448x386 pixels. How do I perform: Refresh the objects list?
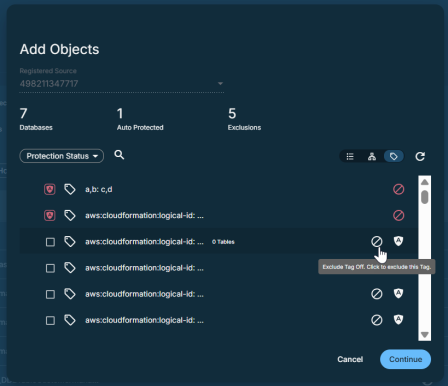point(420,156)
